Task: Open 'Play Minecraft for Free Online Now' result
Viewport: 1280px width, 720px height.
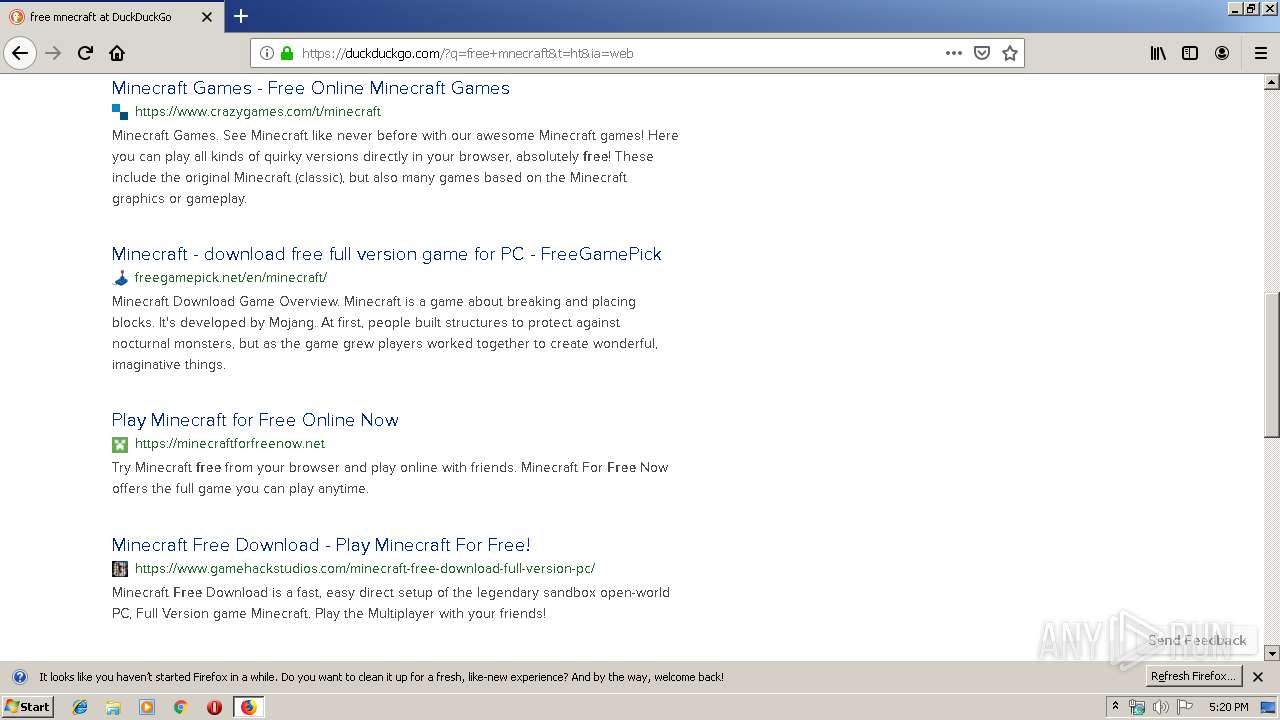Action: tap(255, 420)
